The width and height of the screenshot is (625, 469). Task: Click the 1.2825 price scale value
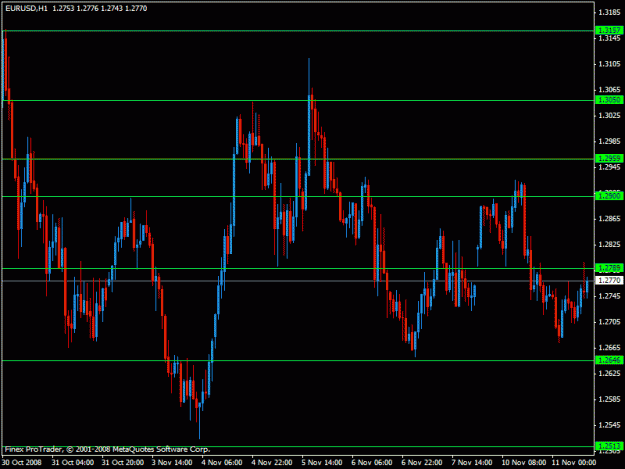pyautogui.click(x=609, y=244)
